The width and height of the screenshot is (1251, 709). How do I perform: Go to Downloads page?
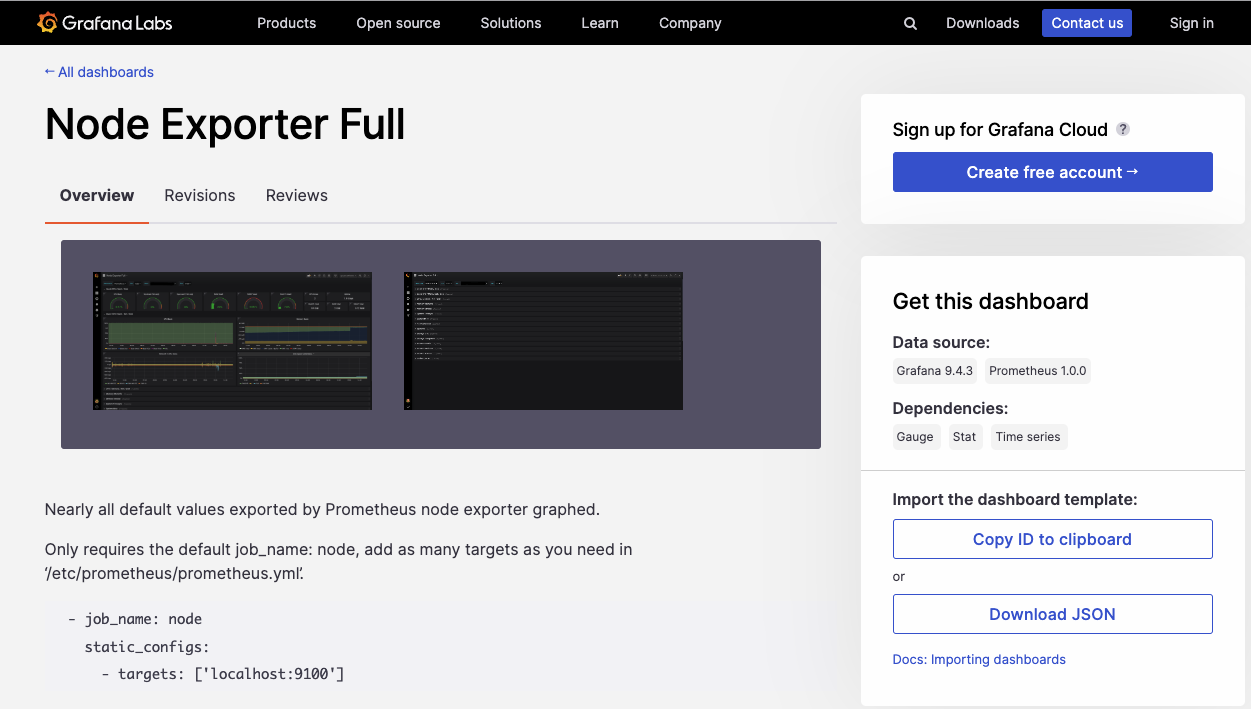tap(983, 23)
